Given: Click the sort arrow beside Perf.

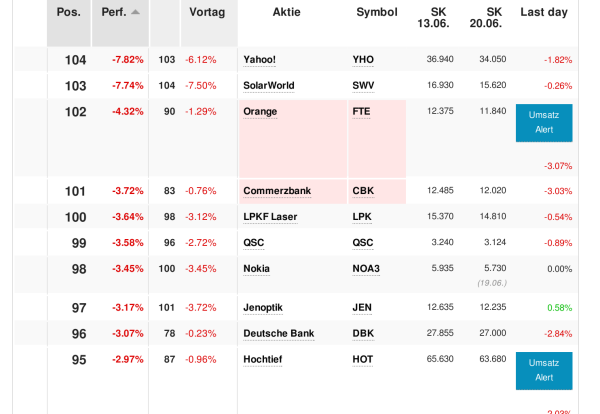Looking at the screenshot, I should coord(135,12).
